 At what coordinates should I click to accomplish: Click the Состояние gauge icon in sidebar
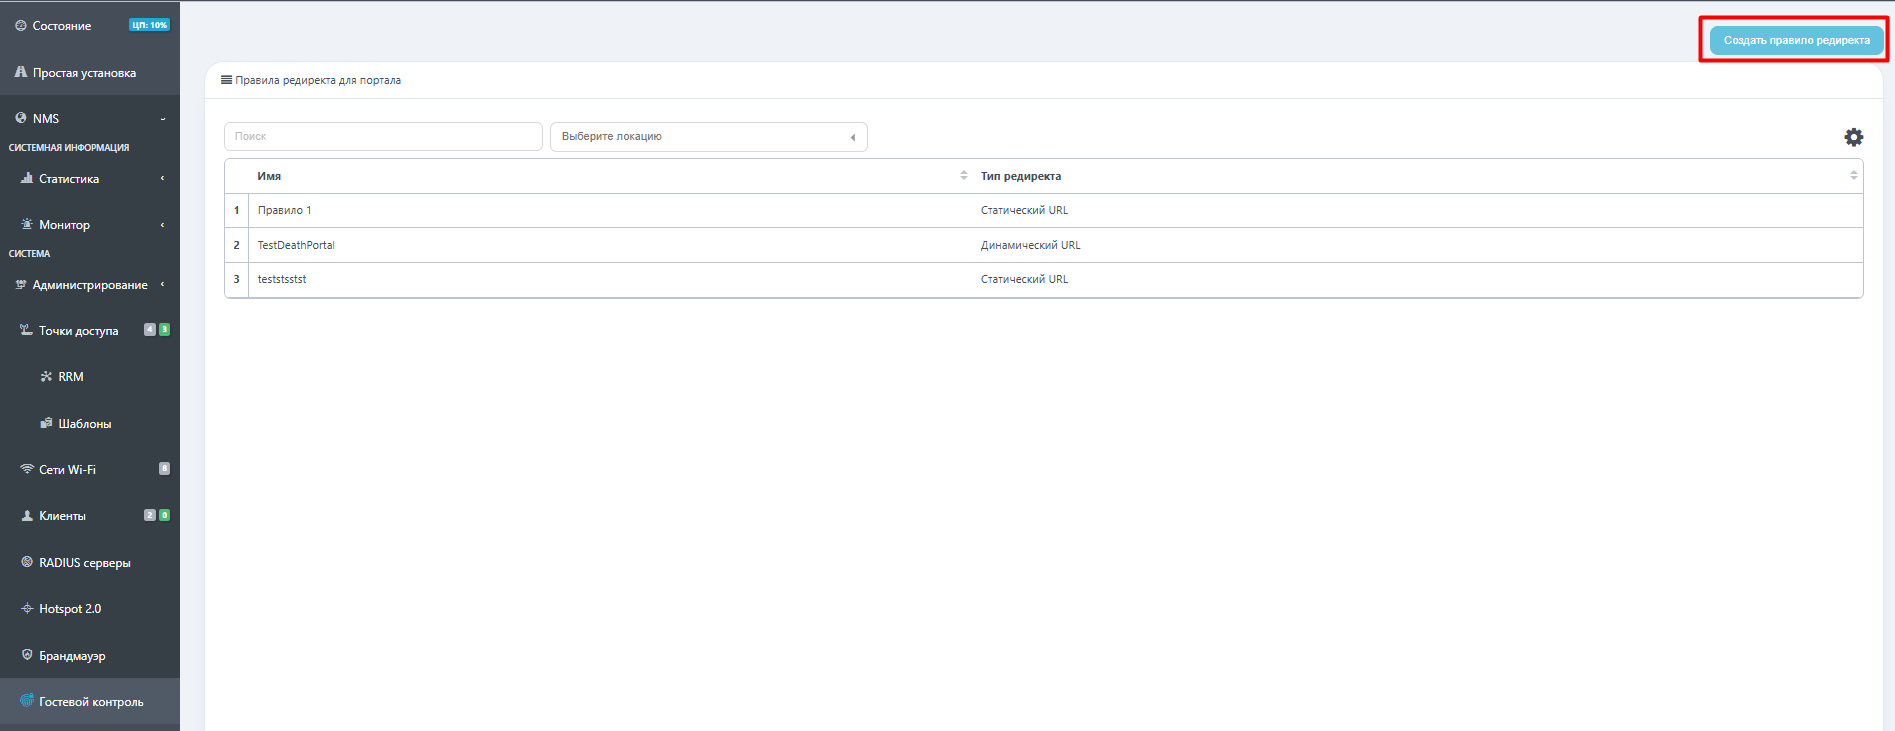pyautogui.click(x=21, y=26)
